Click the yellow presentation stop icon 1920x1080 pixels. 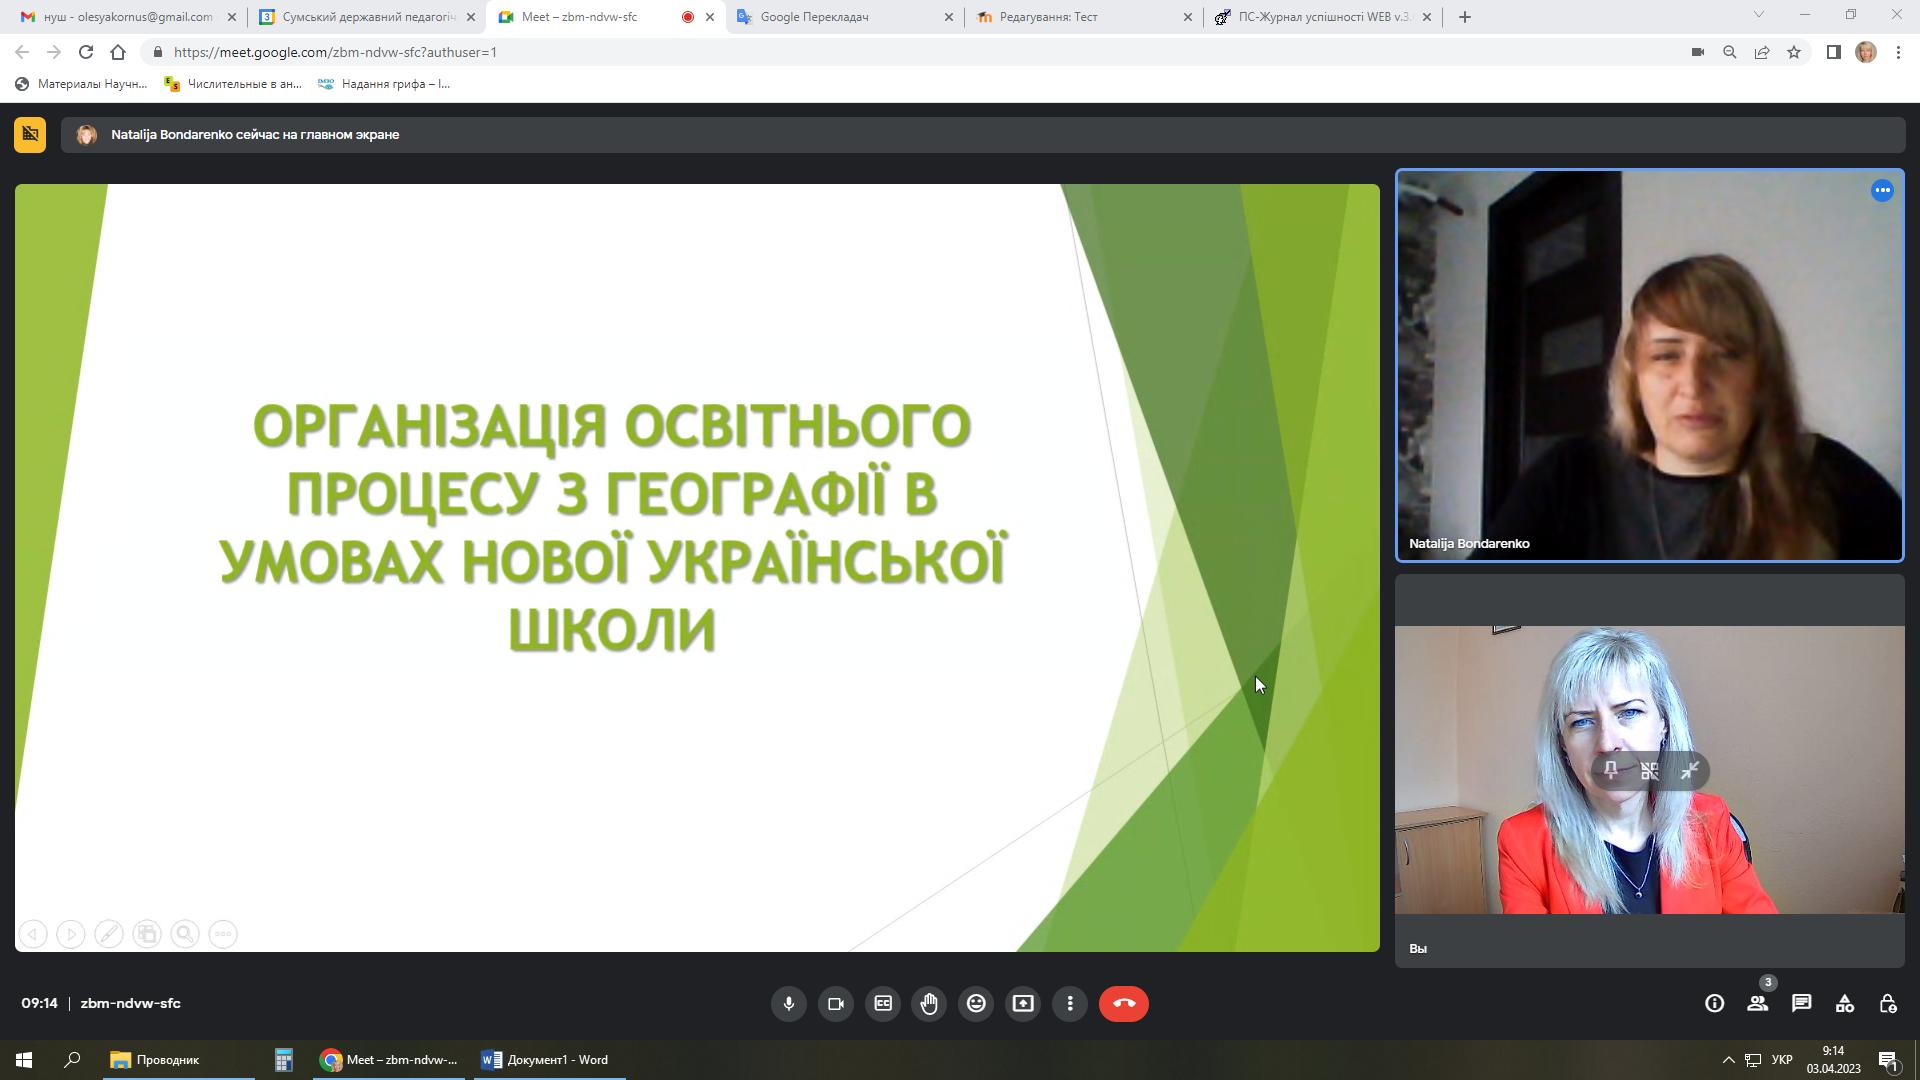[x=30, y=134]
